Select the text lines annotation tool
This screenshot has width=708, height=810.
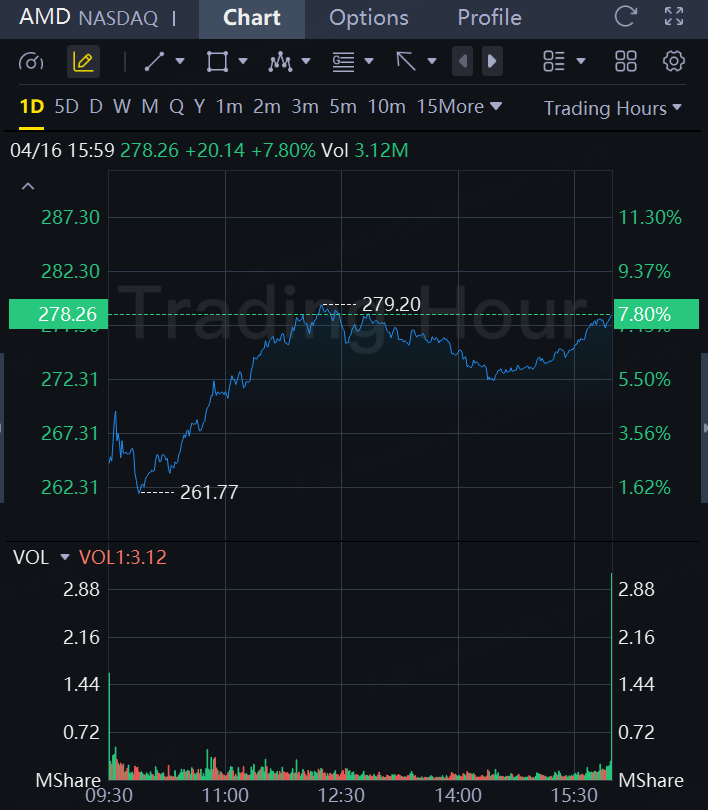tap(343, 61)
